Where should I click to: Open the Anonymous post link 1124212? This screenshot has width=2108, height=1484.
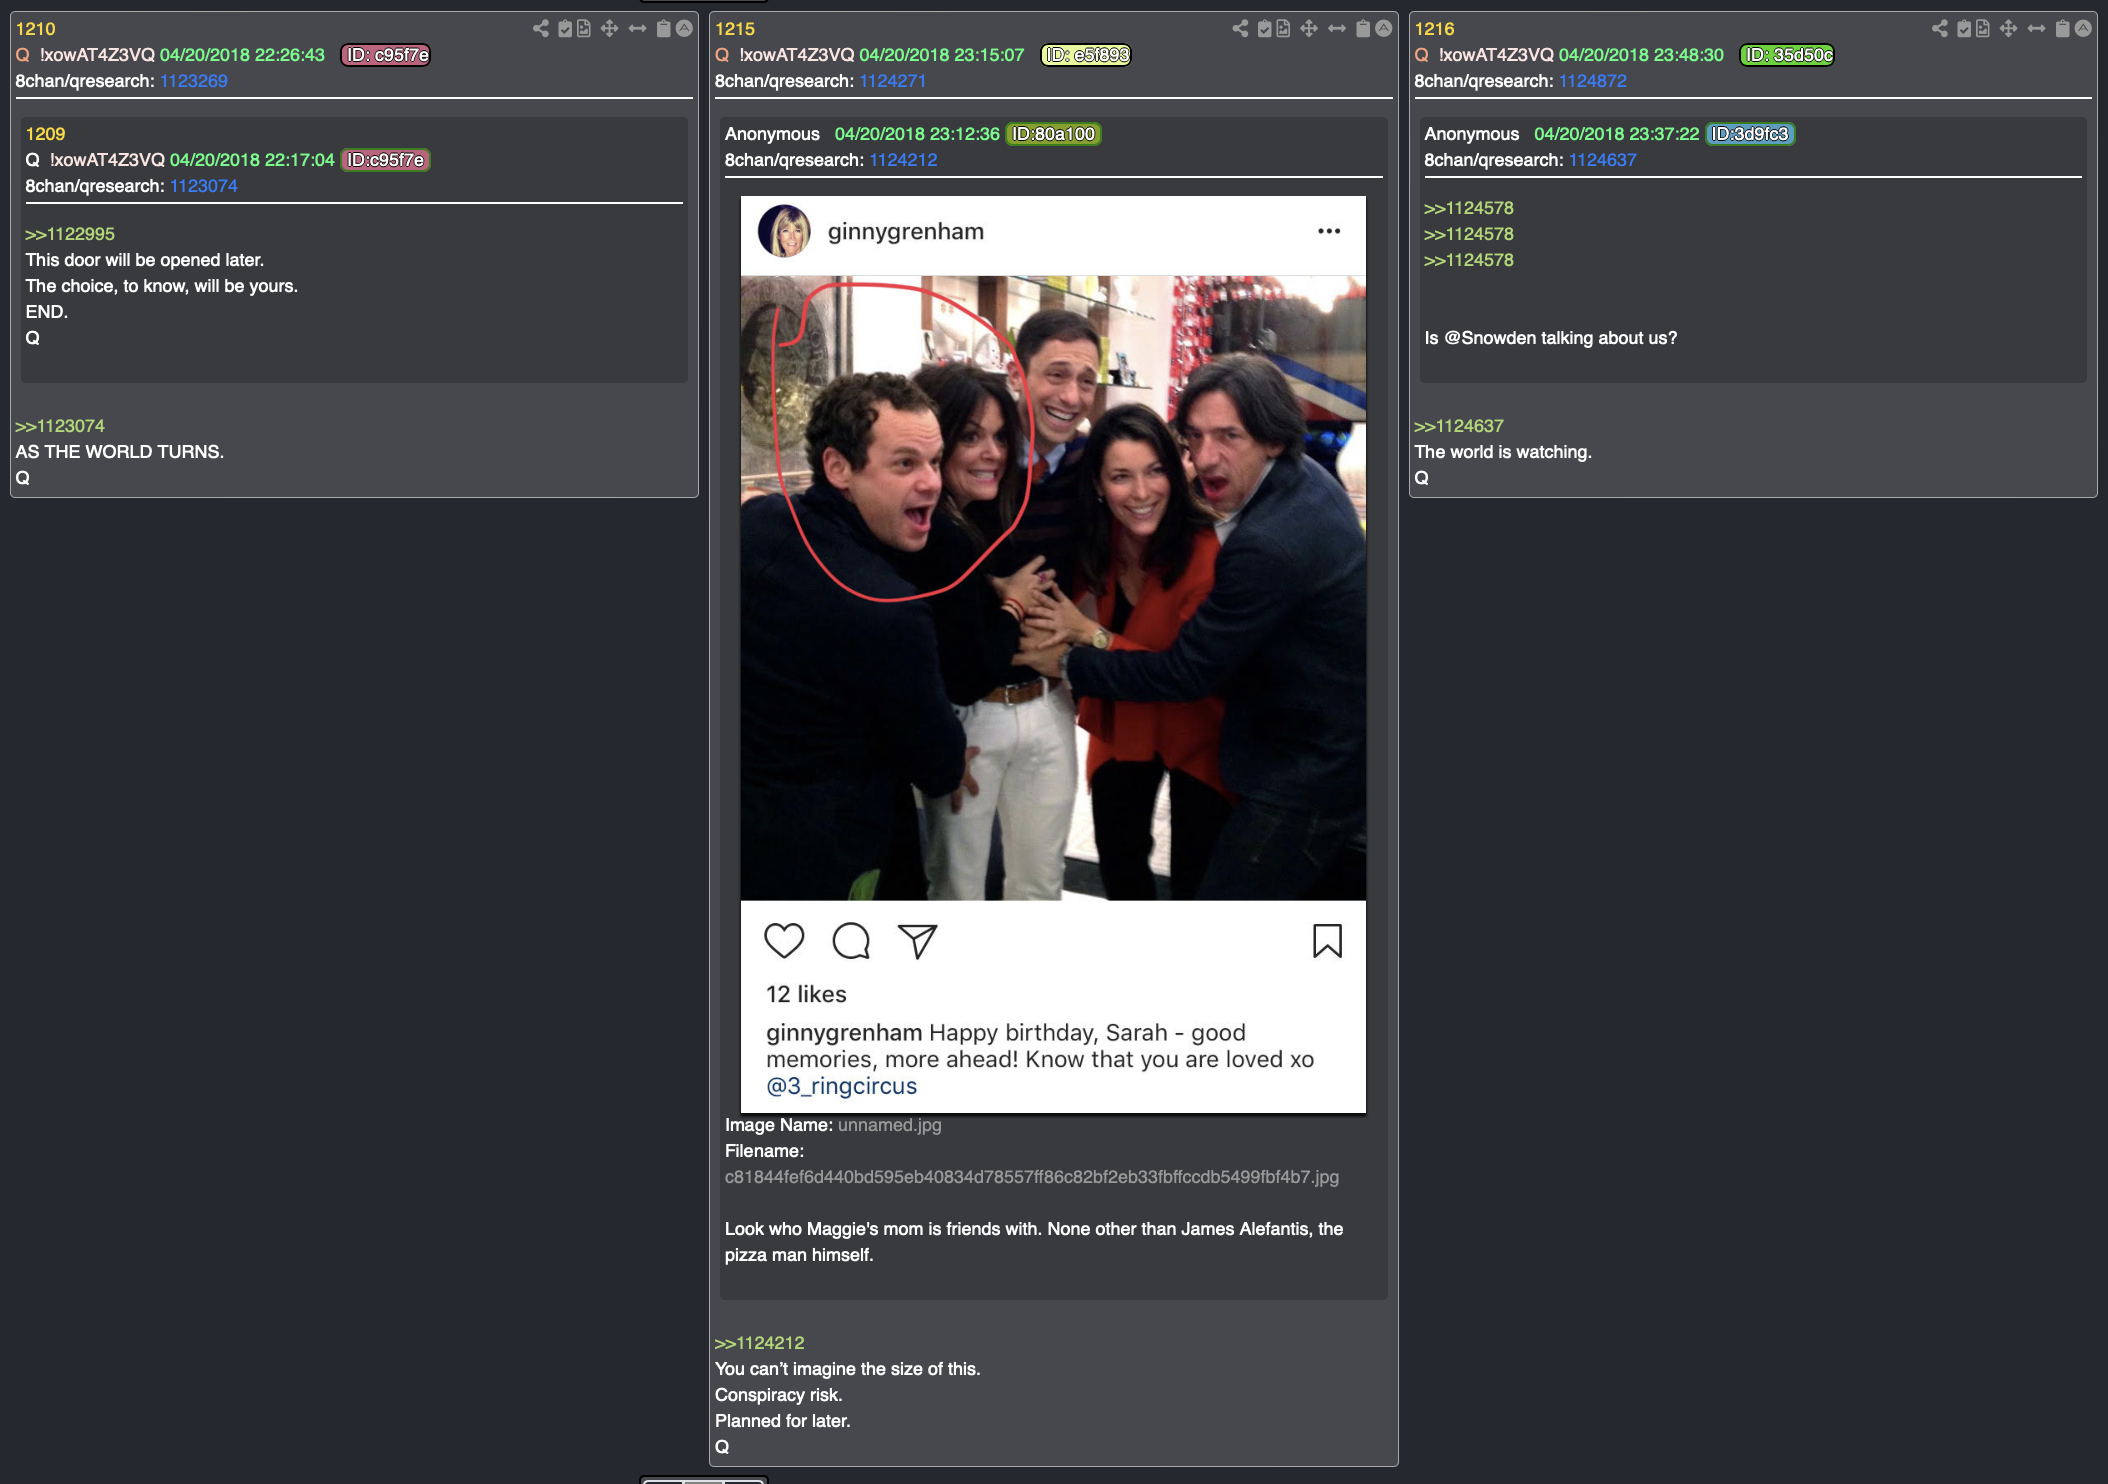903,160
